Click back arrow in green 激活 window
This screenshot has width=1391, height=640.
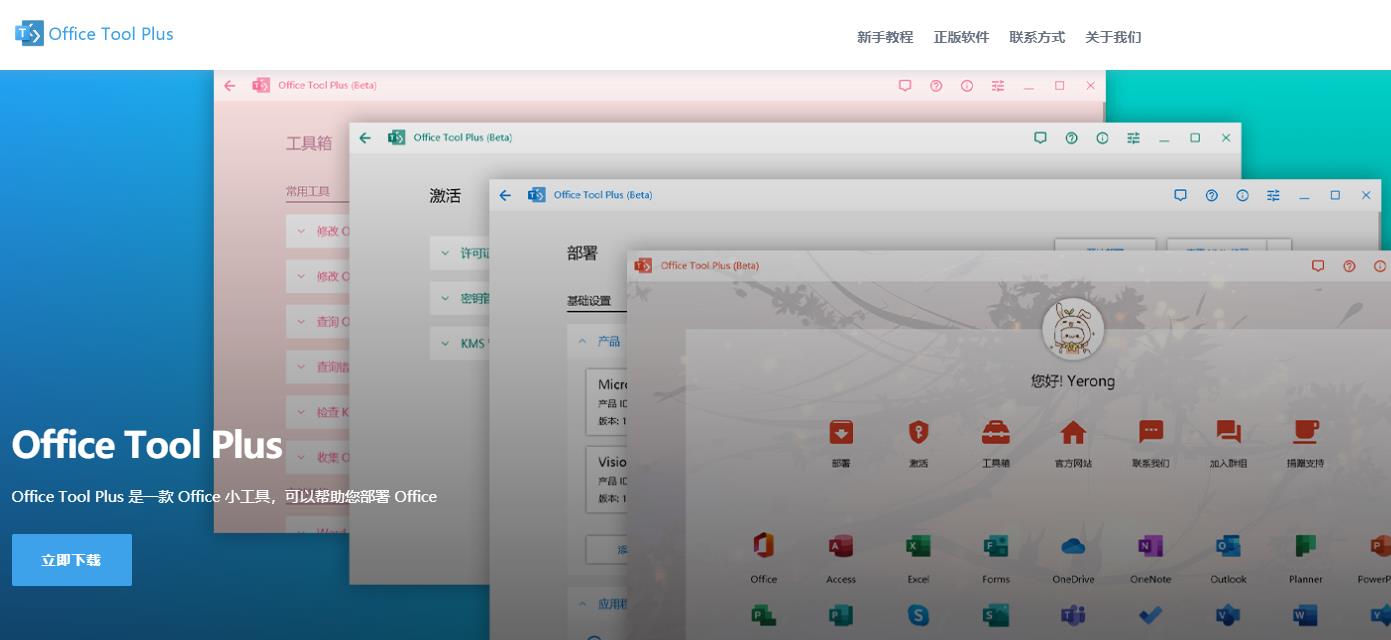coord(365,138)
